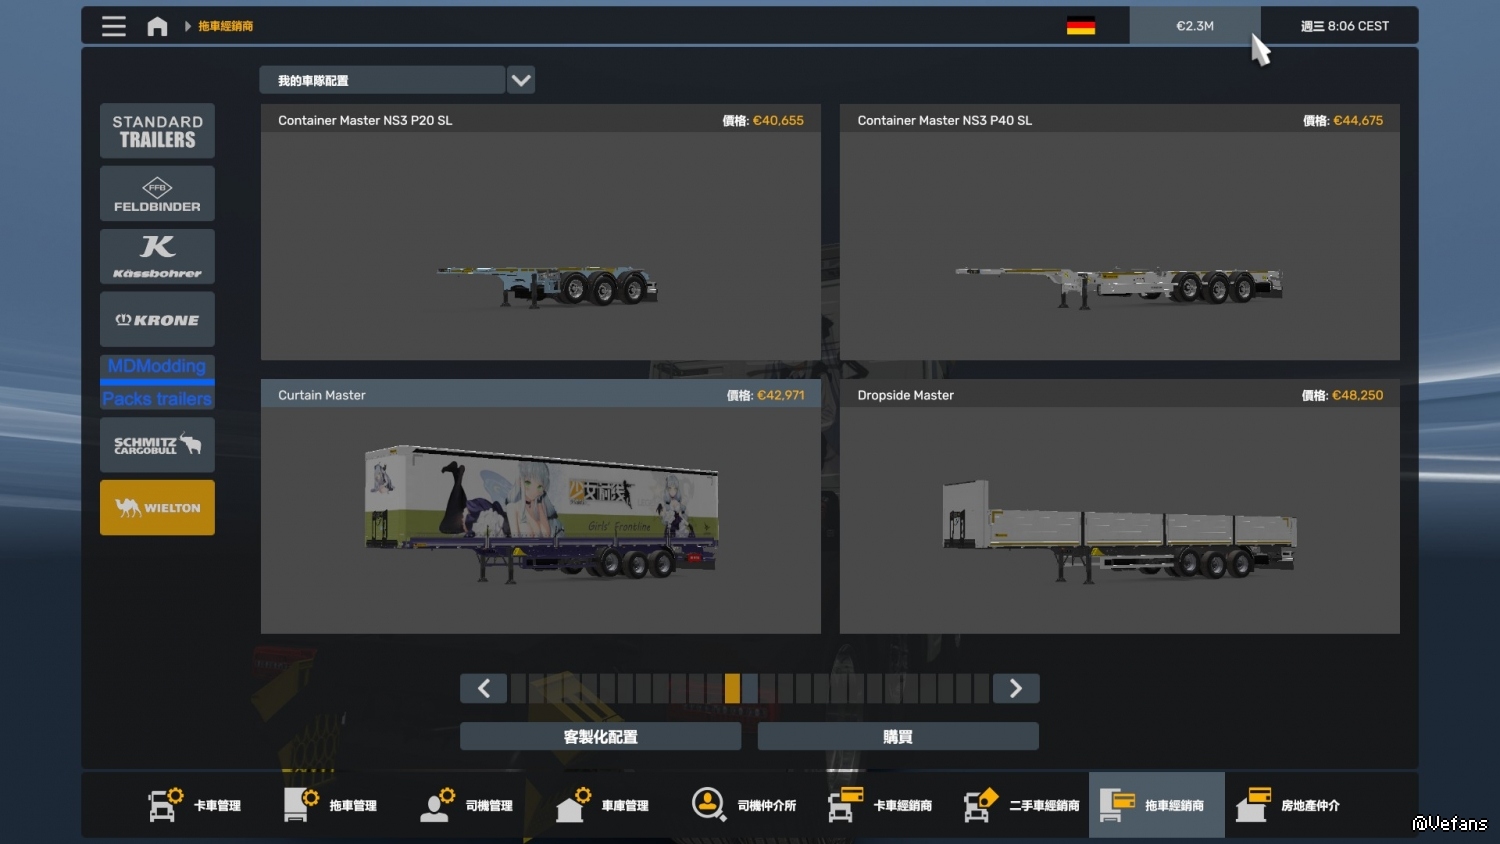Expand fleet configuration dropdown arrow
This screenshot has width=1500, height=844.
pyautogui.click(x=521, y=80)
